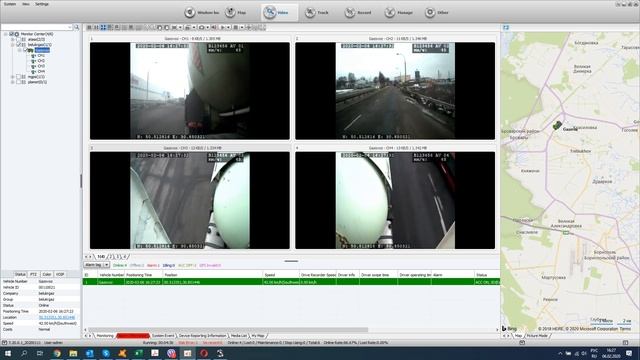Open the dropdown arrow next to play icon
The width and height of the screenshot is (640, 360).
tap(229, 27)
